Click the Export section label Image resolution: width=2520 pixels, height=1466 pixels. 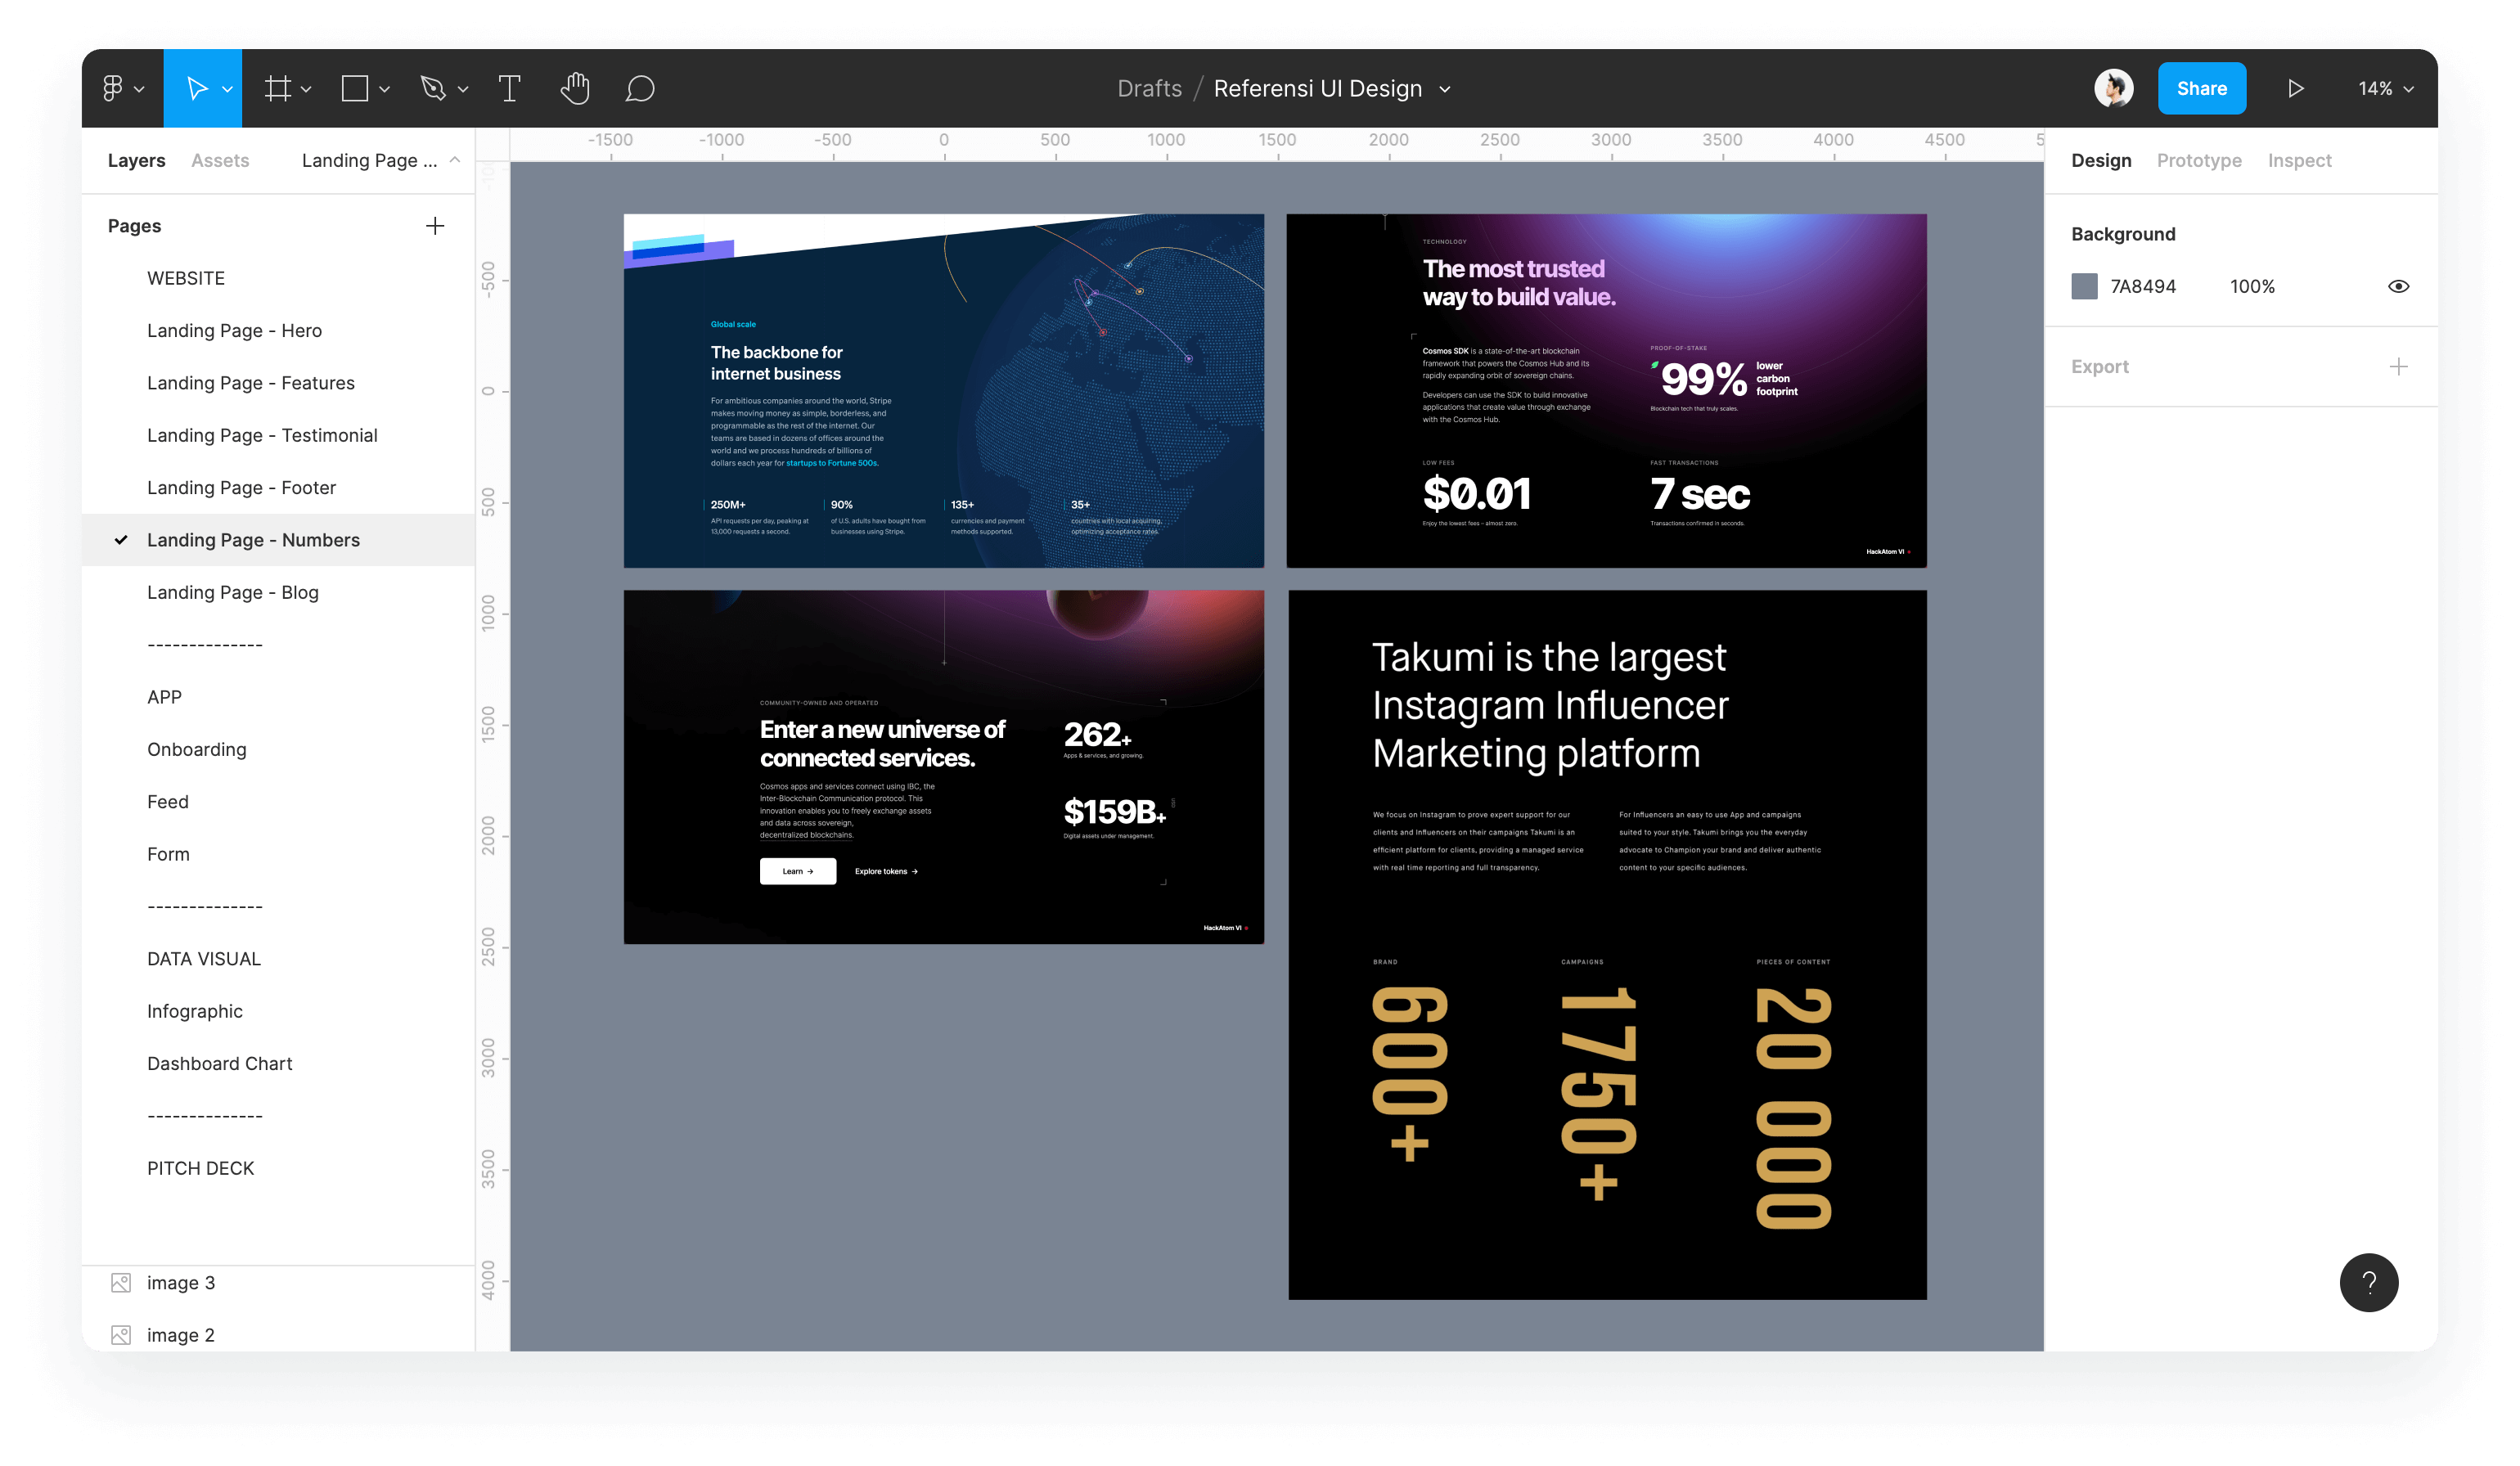(2099, 367)
